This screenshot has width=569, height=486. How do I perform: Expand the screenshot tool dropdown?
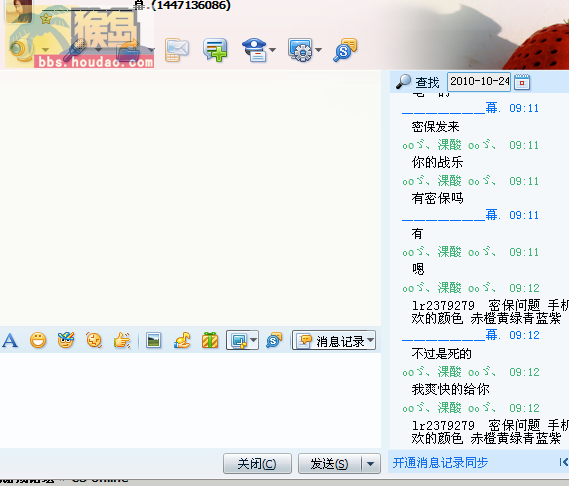254,340
